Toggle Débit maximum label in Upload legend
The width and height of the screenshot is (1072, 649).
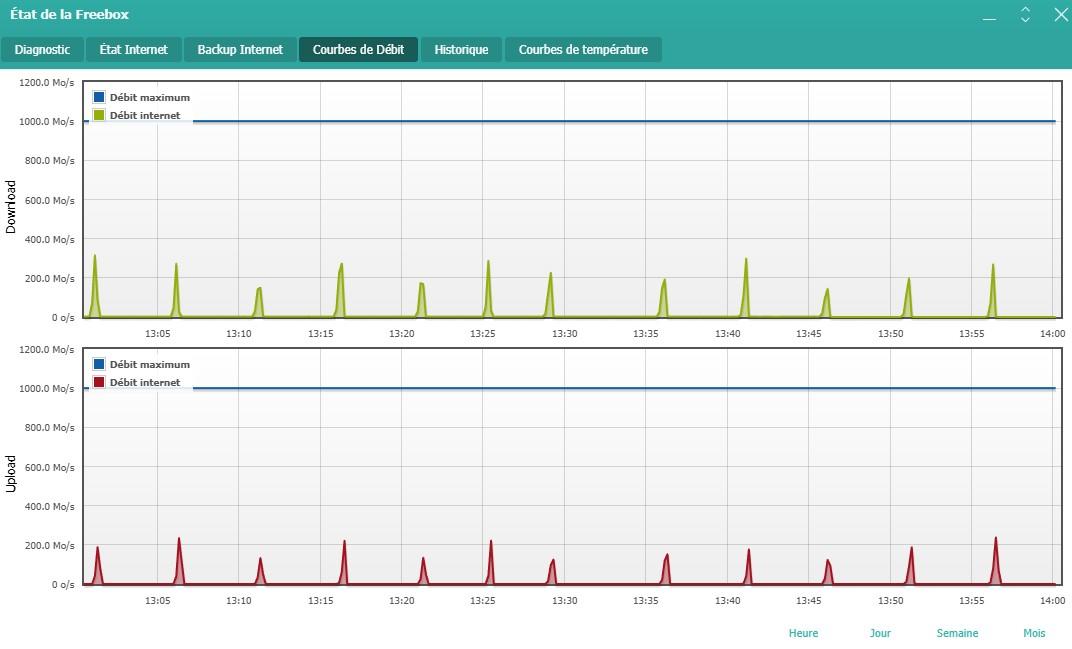(149, 365)
